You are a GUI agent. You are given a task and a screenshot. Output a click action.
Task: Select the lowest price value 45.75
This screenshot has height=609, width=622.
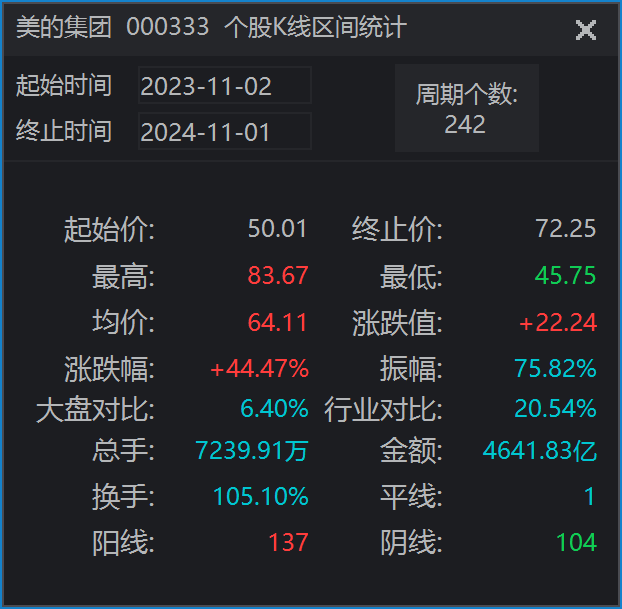[565, 275]
